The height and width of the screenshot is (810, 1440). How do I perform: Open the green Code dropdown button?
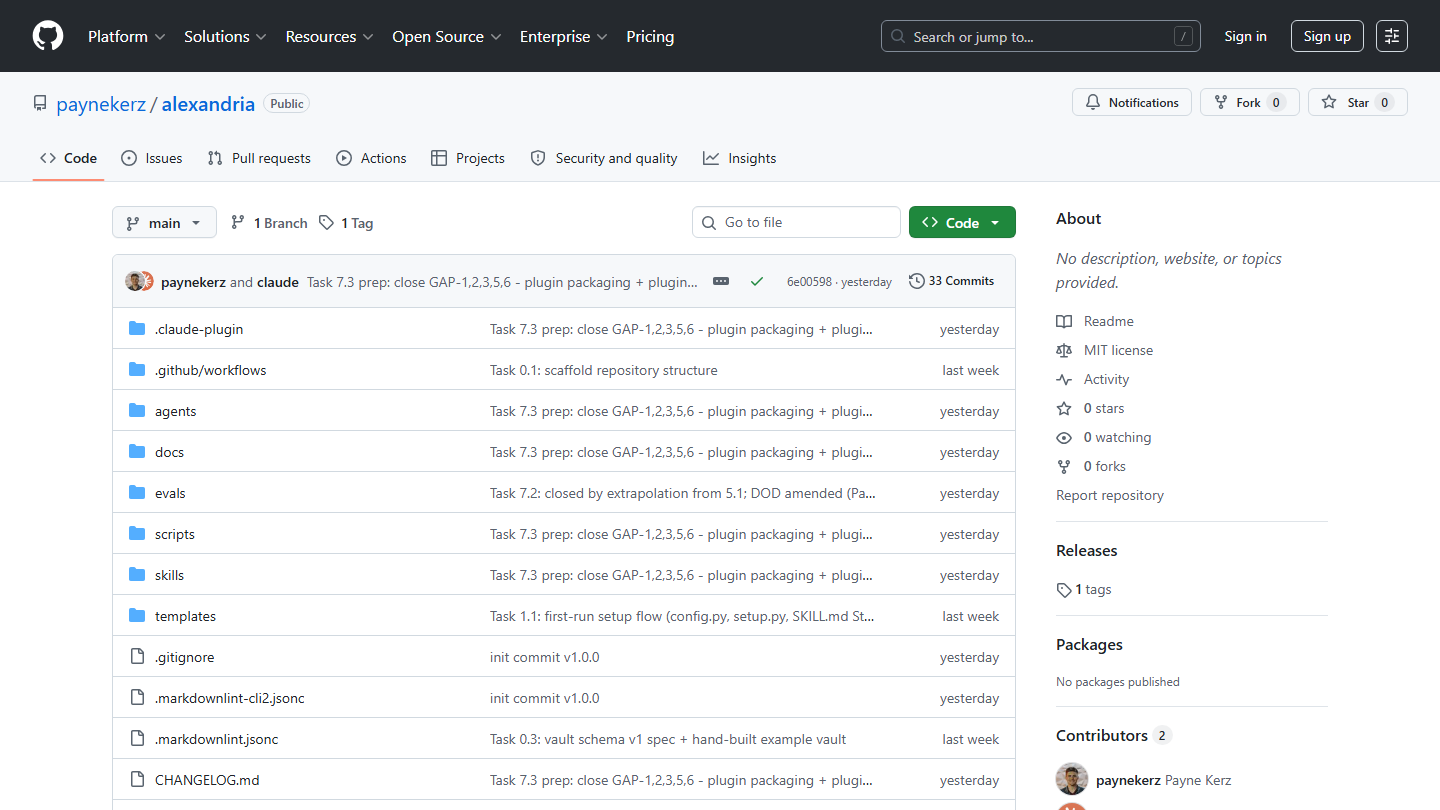point(962,222)
